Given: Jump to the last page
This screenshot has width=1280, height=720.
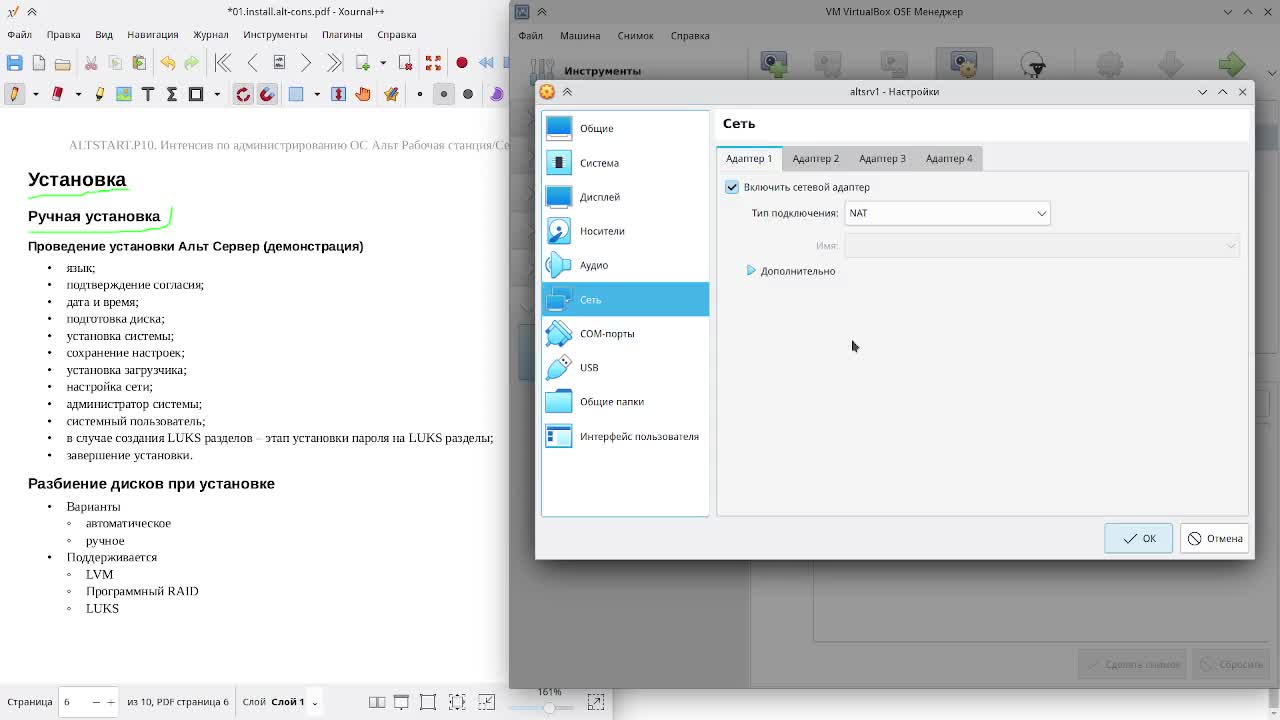Looking at the screenshot, I should 334,63.
